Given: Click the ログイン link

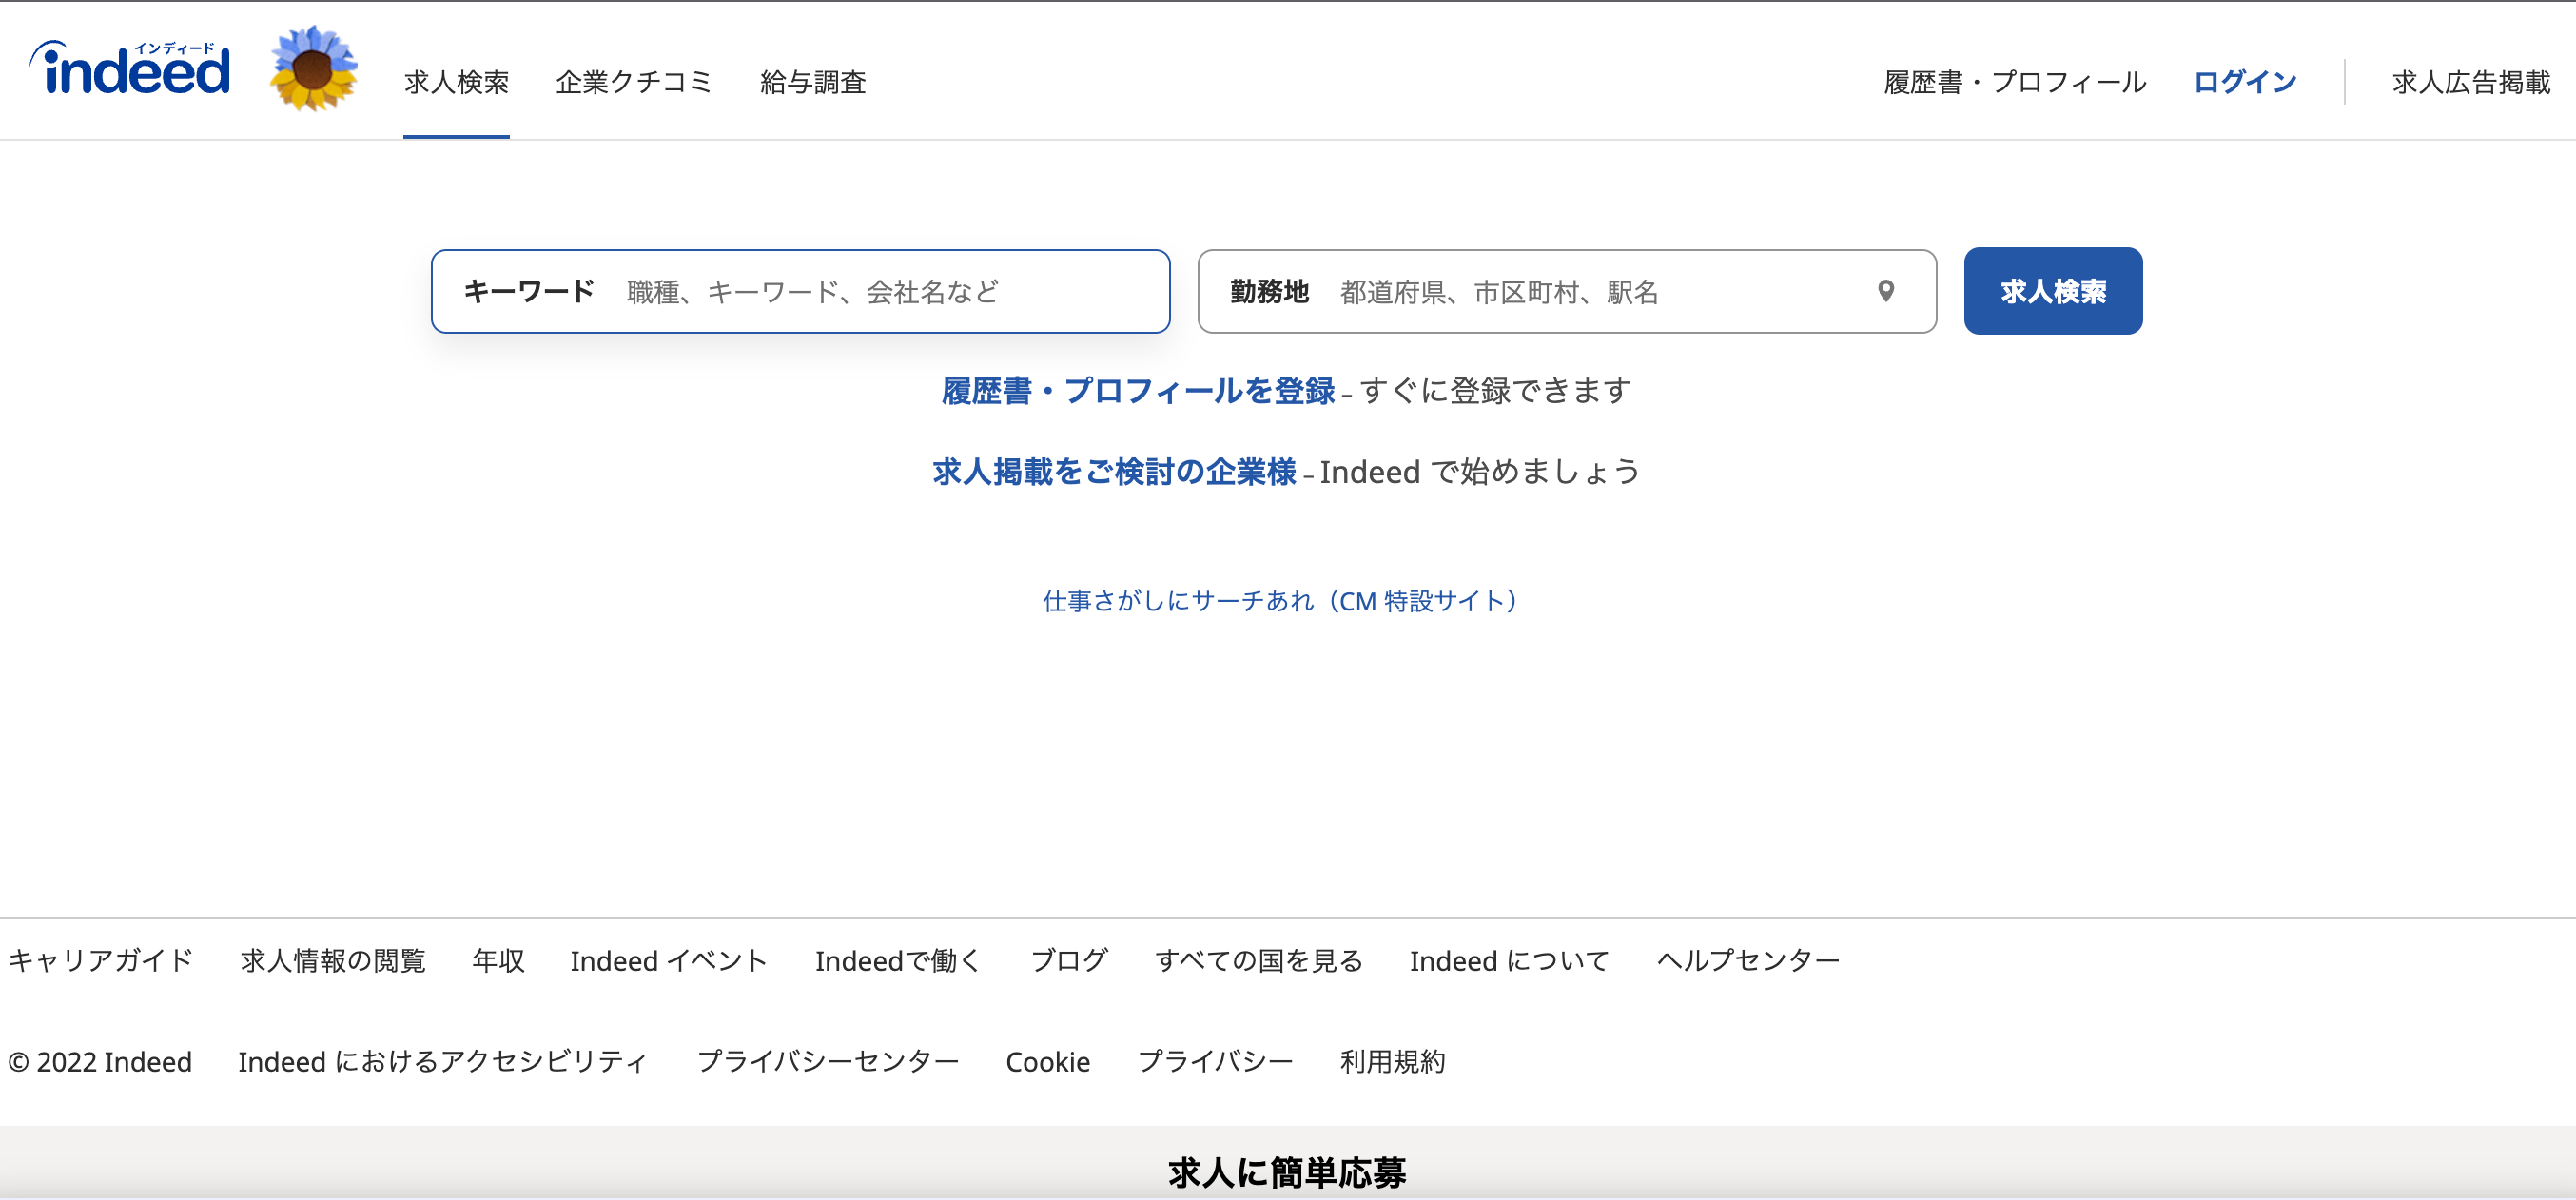Looking at the screenshot, I should click(2244, 82).
